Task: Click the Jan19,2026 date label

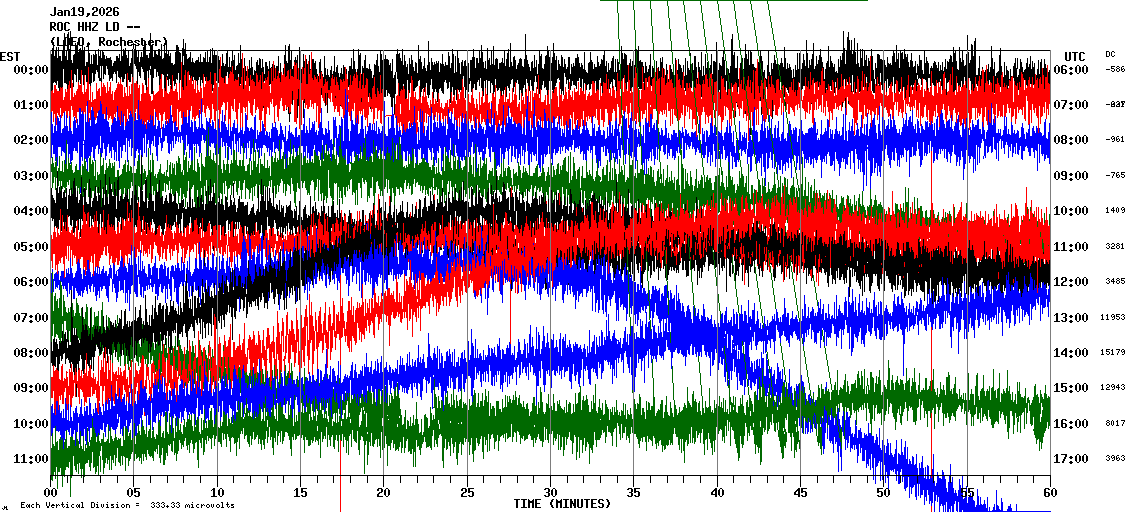Action: [x=84, y=12]
